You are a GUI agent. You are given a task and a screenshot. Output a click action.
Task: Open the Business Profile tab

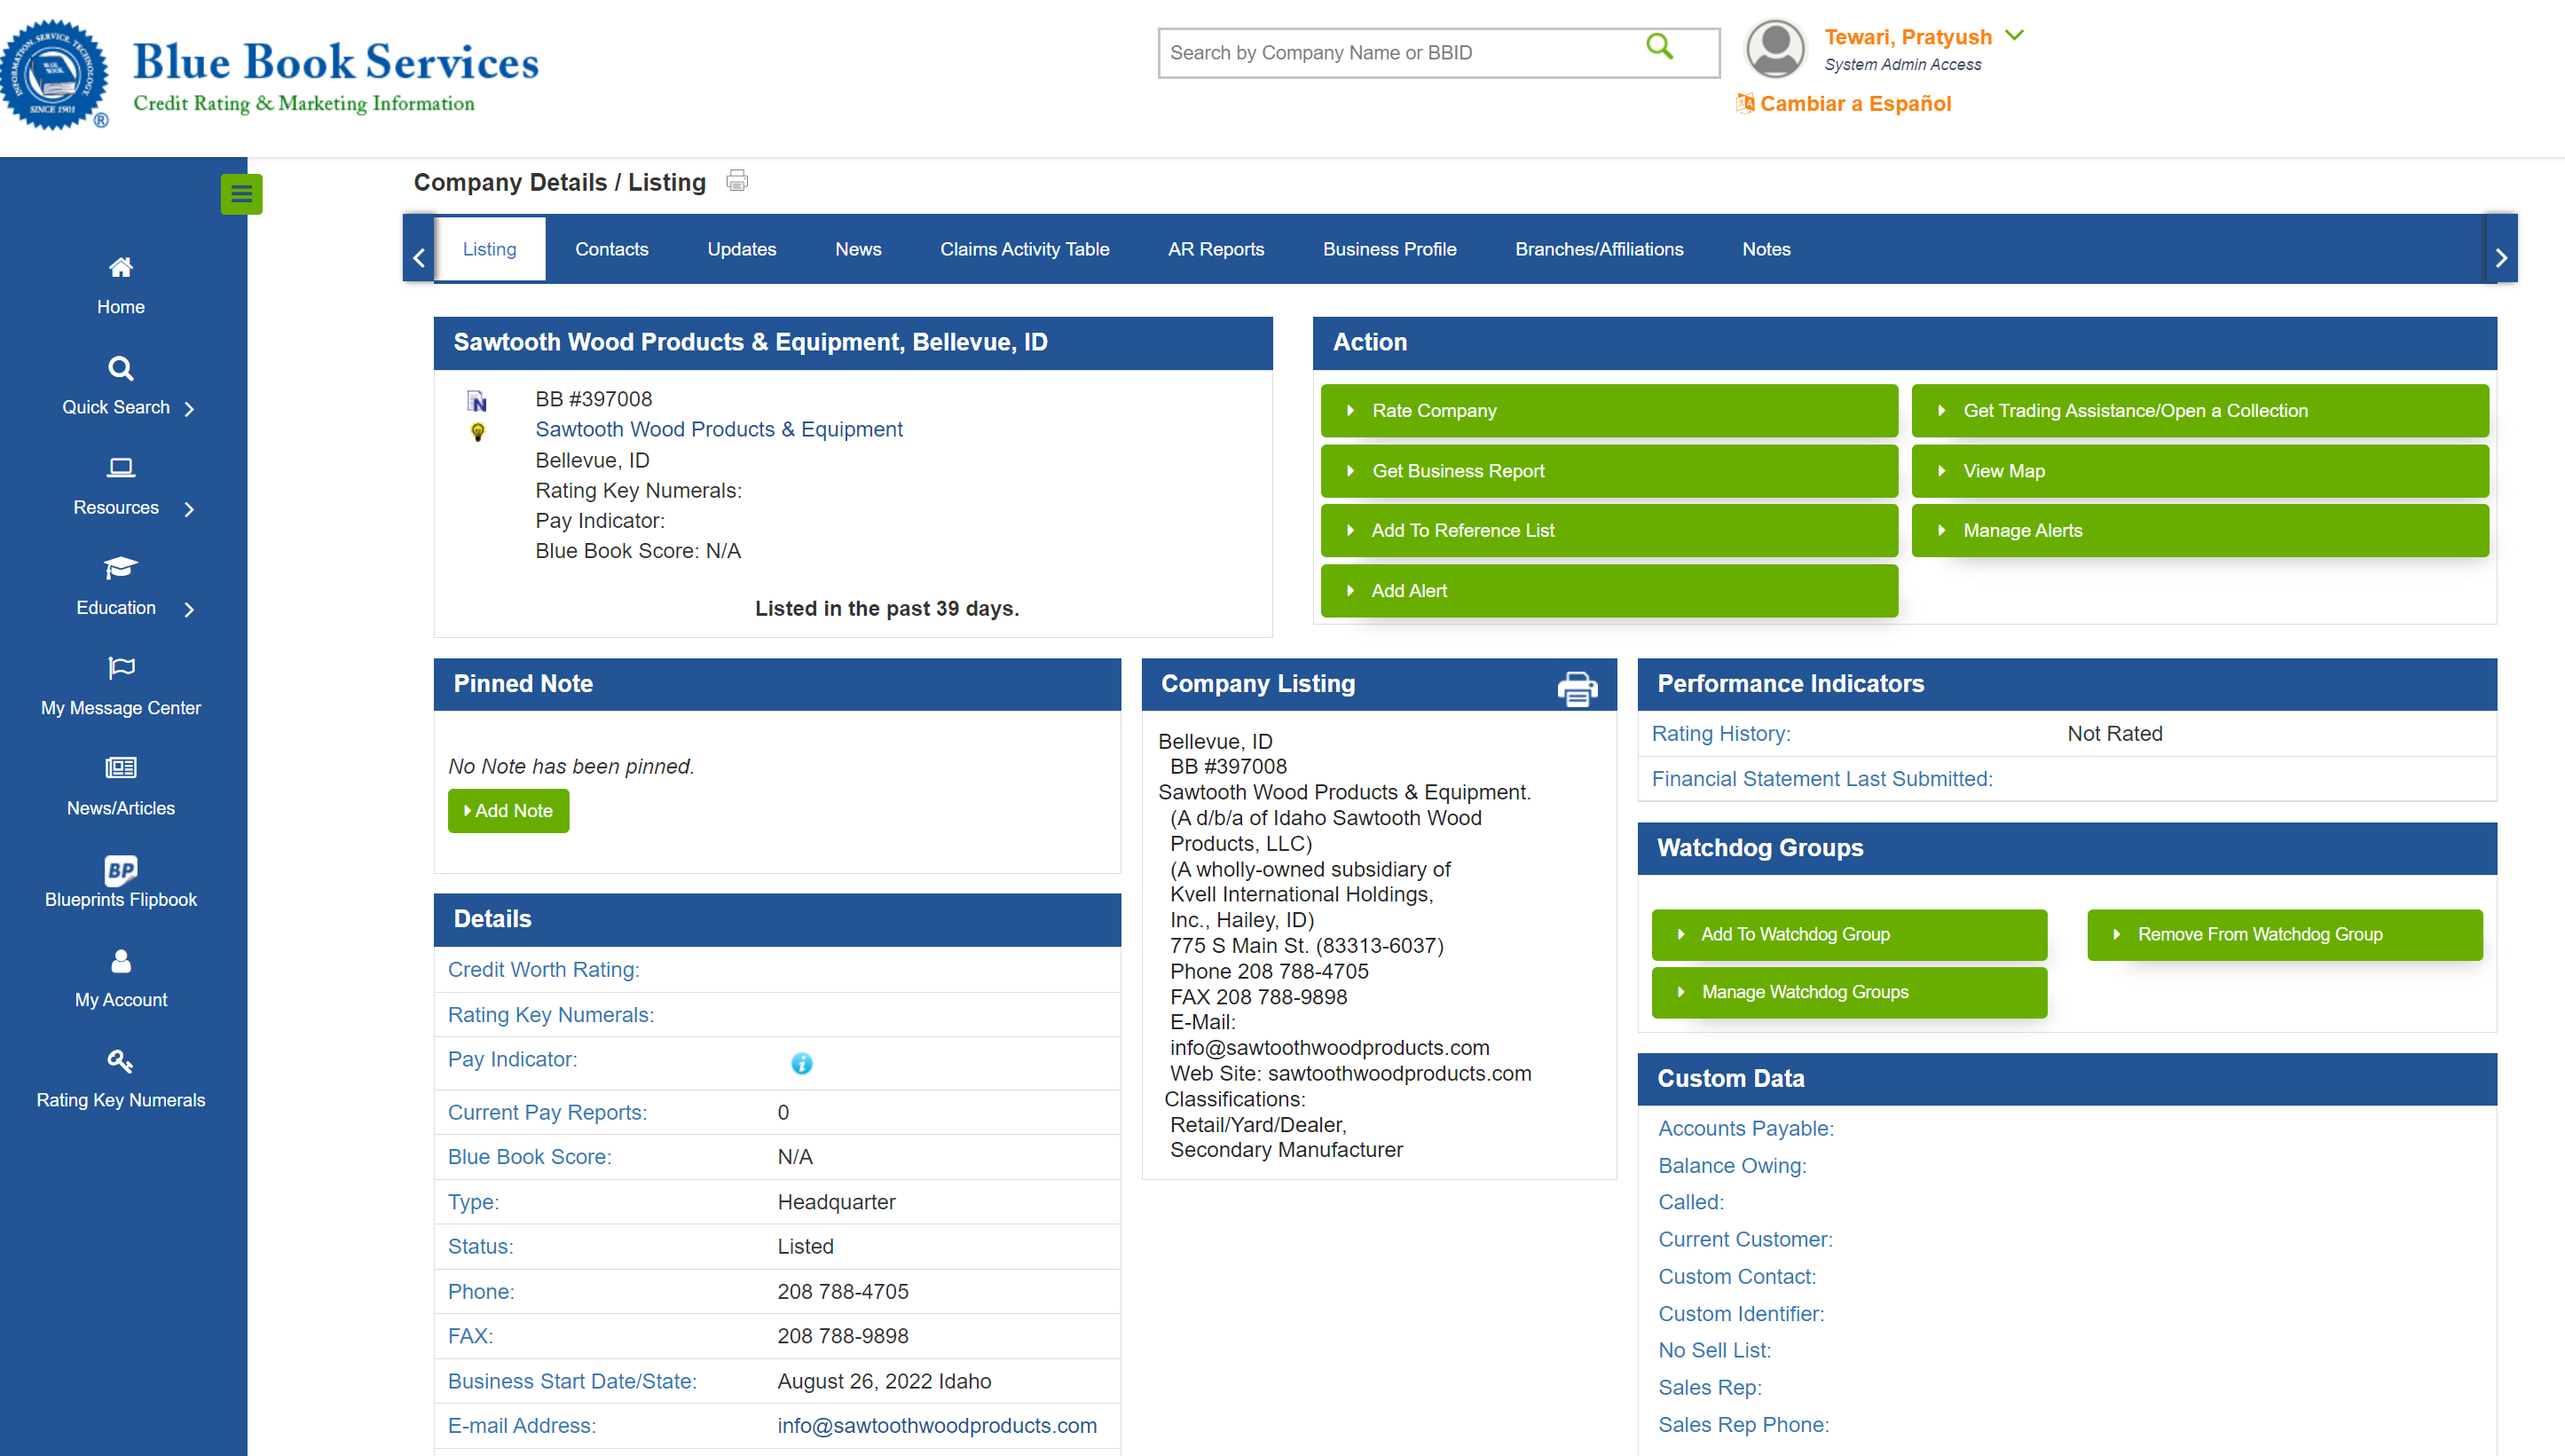[x=1389, y=249]
